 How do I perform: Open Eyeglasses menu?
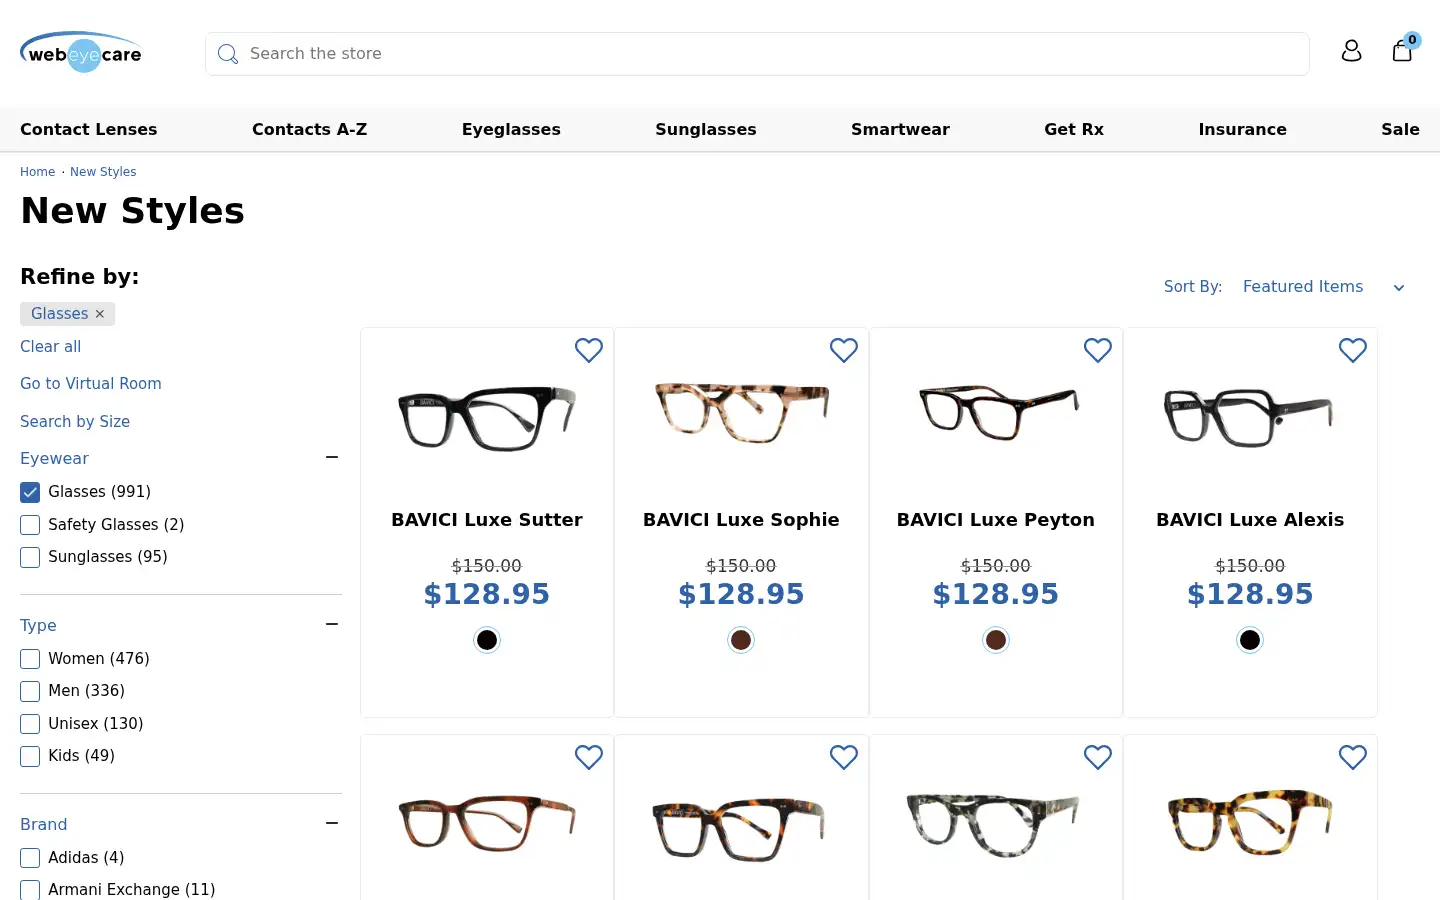coord(511,129)
